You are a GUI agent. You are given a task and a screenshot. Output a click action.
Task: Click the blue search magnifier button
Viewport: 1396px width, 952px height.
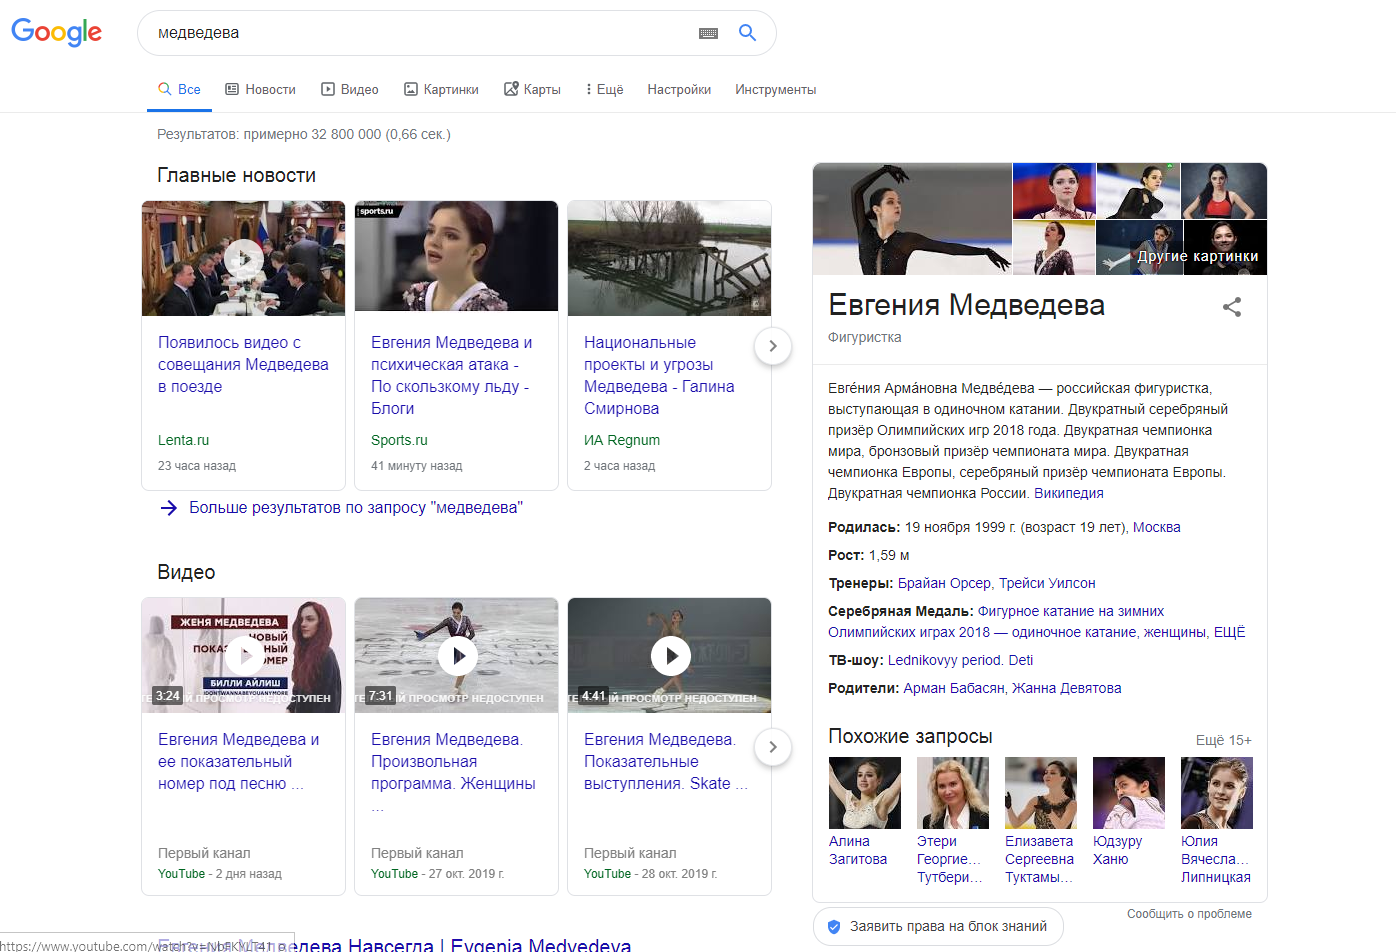coord(747,32)
